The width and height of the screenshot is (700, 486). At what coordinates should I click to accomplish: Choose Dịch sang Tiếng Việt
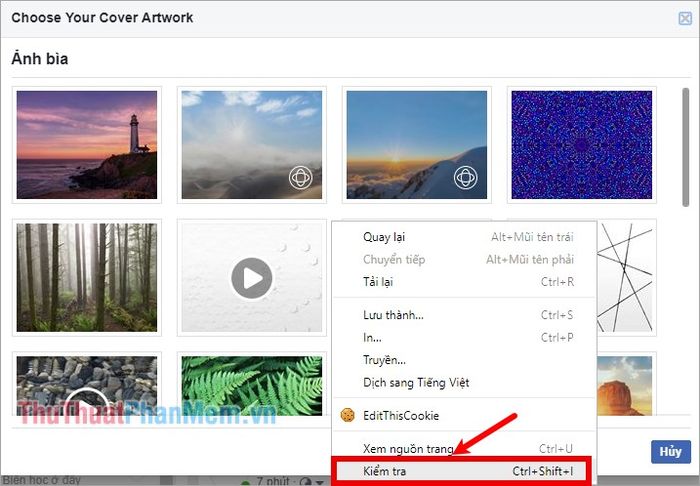coord(464,382)
